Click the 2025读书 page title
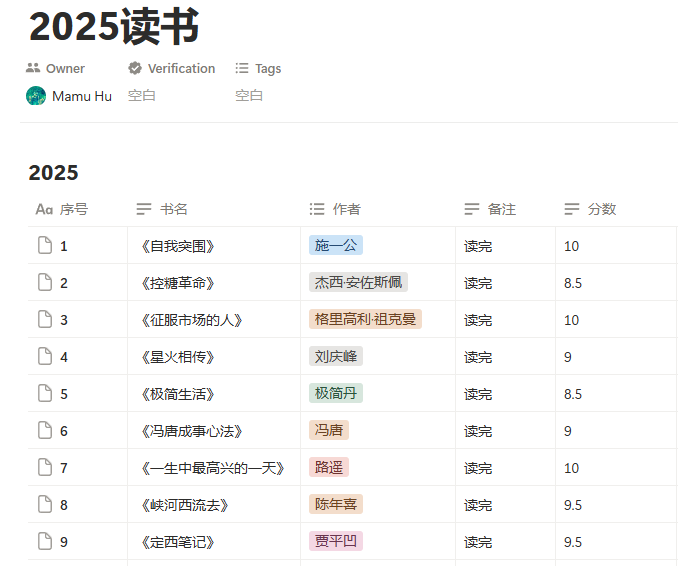The height and width of the screenshot is (566, 678). pos(114,27)
